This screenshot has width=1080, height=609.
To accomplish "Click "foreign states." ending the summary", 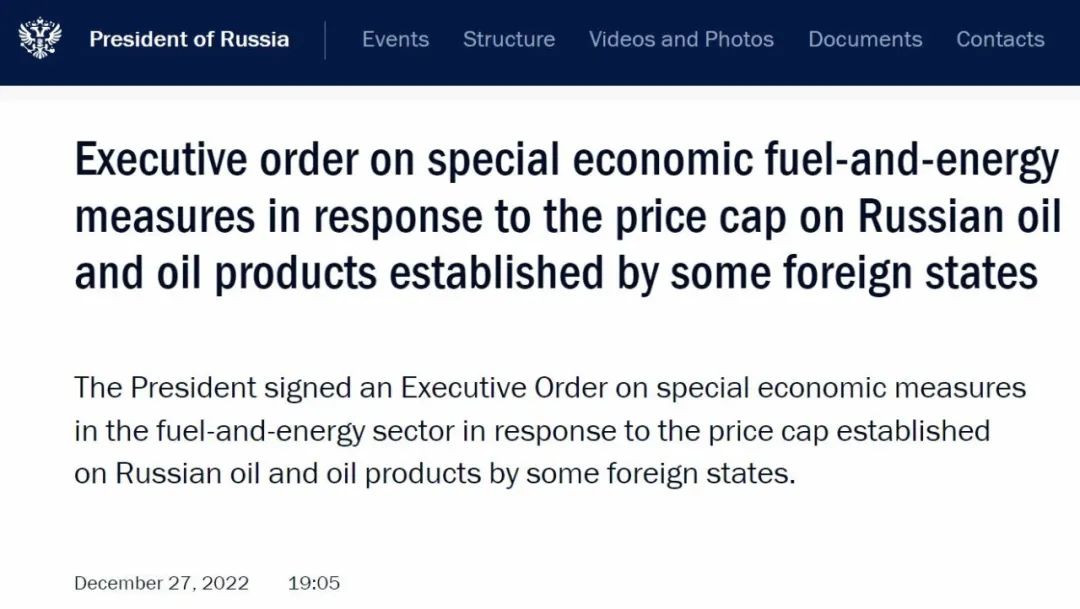I will point(700,474).
